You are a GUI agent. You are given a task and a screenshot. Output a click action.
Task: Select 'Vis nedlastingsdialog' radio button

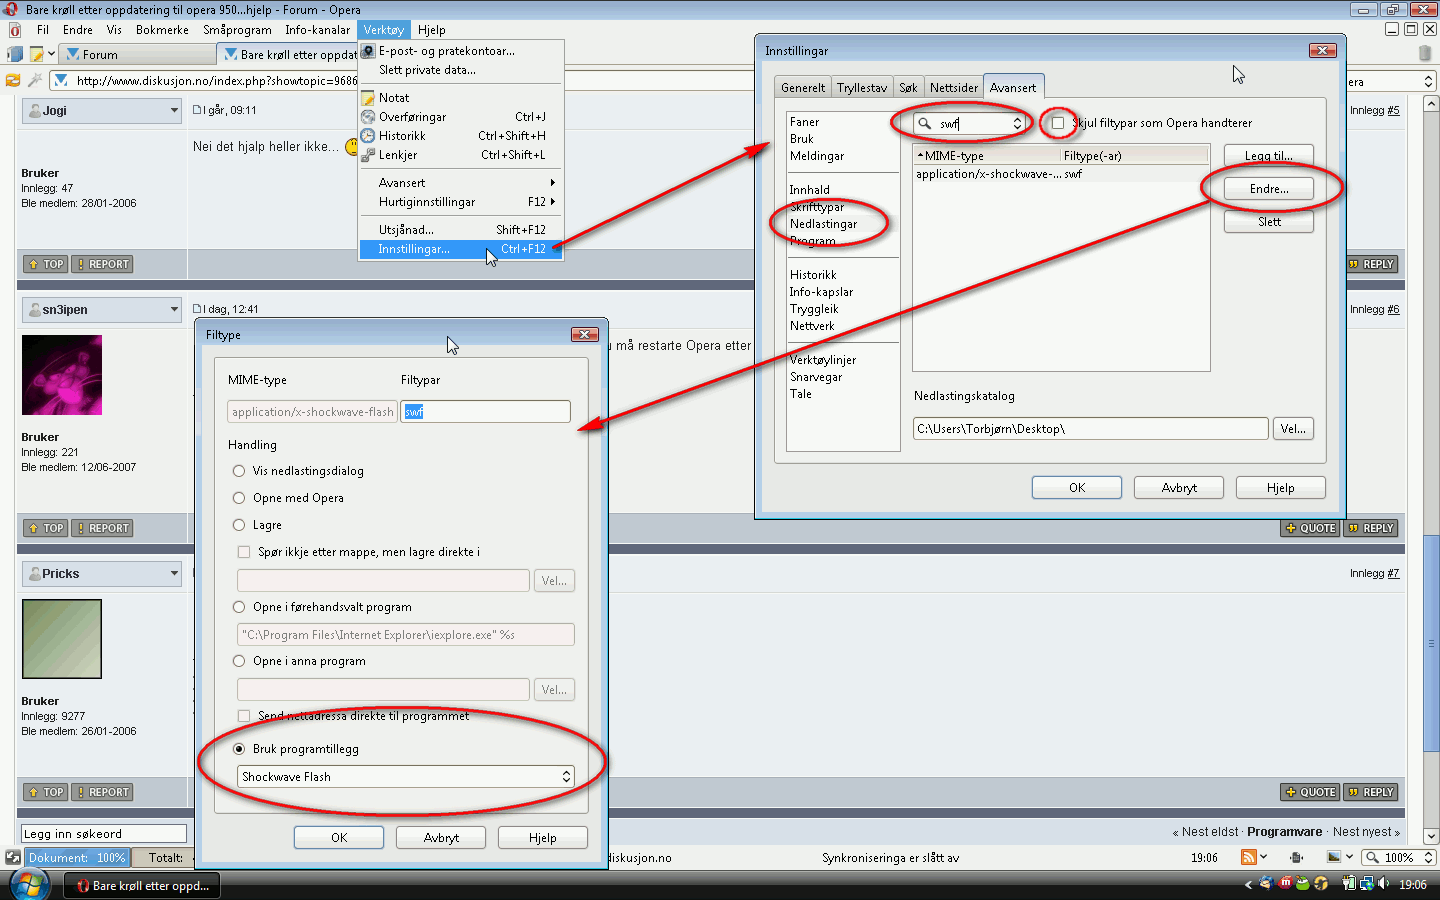click(239, 471)
